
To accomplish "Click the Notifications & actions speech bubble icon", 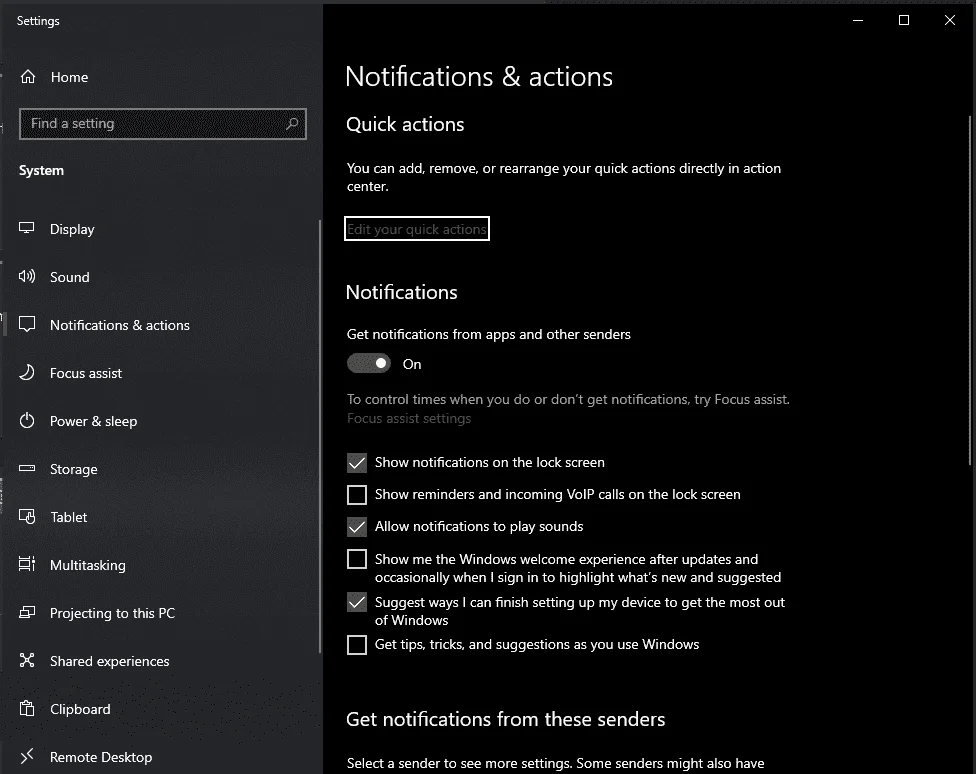I will 27,324.
